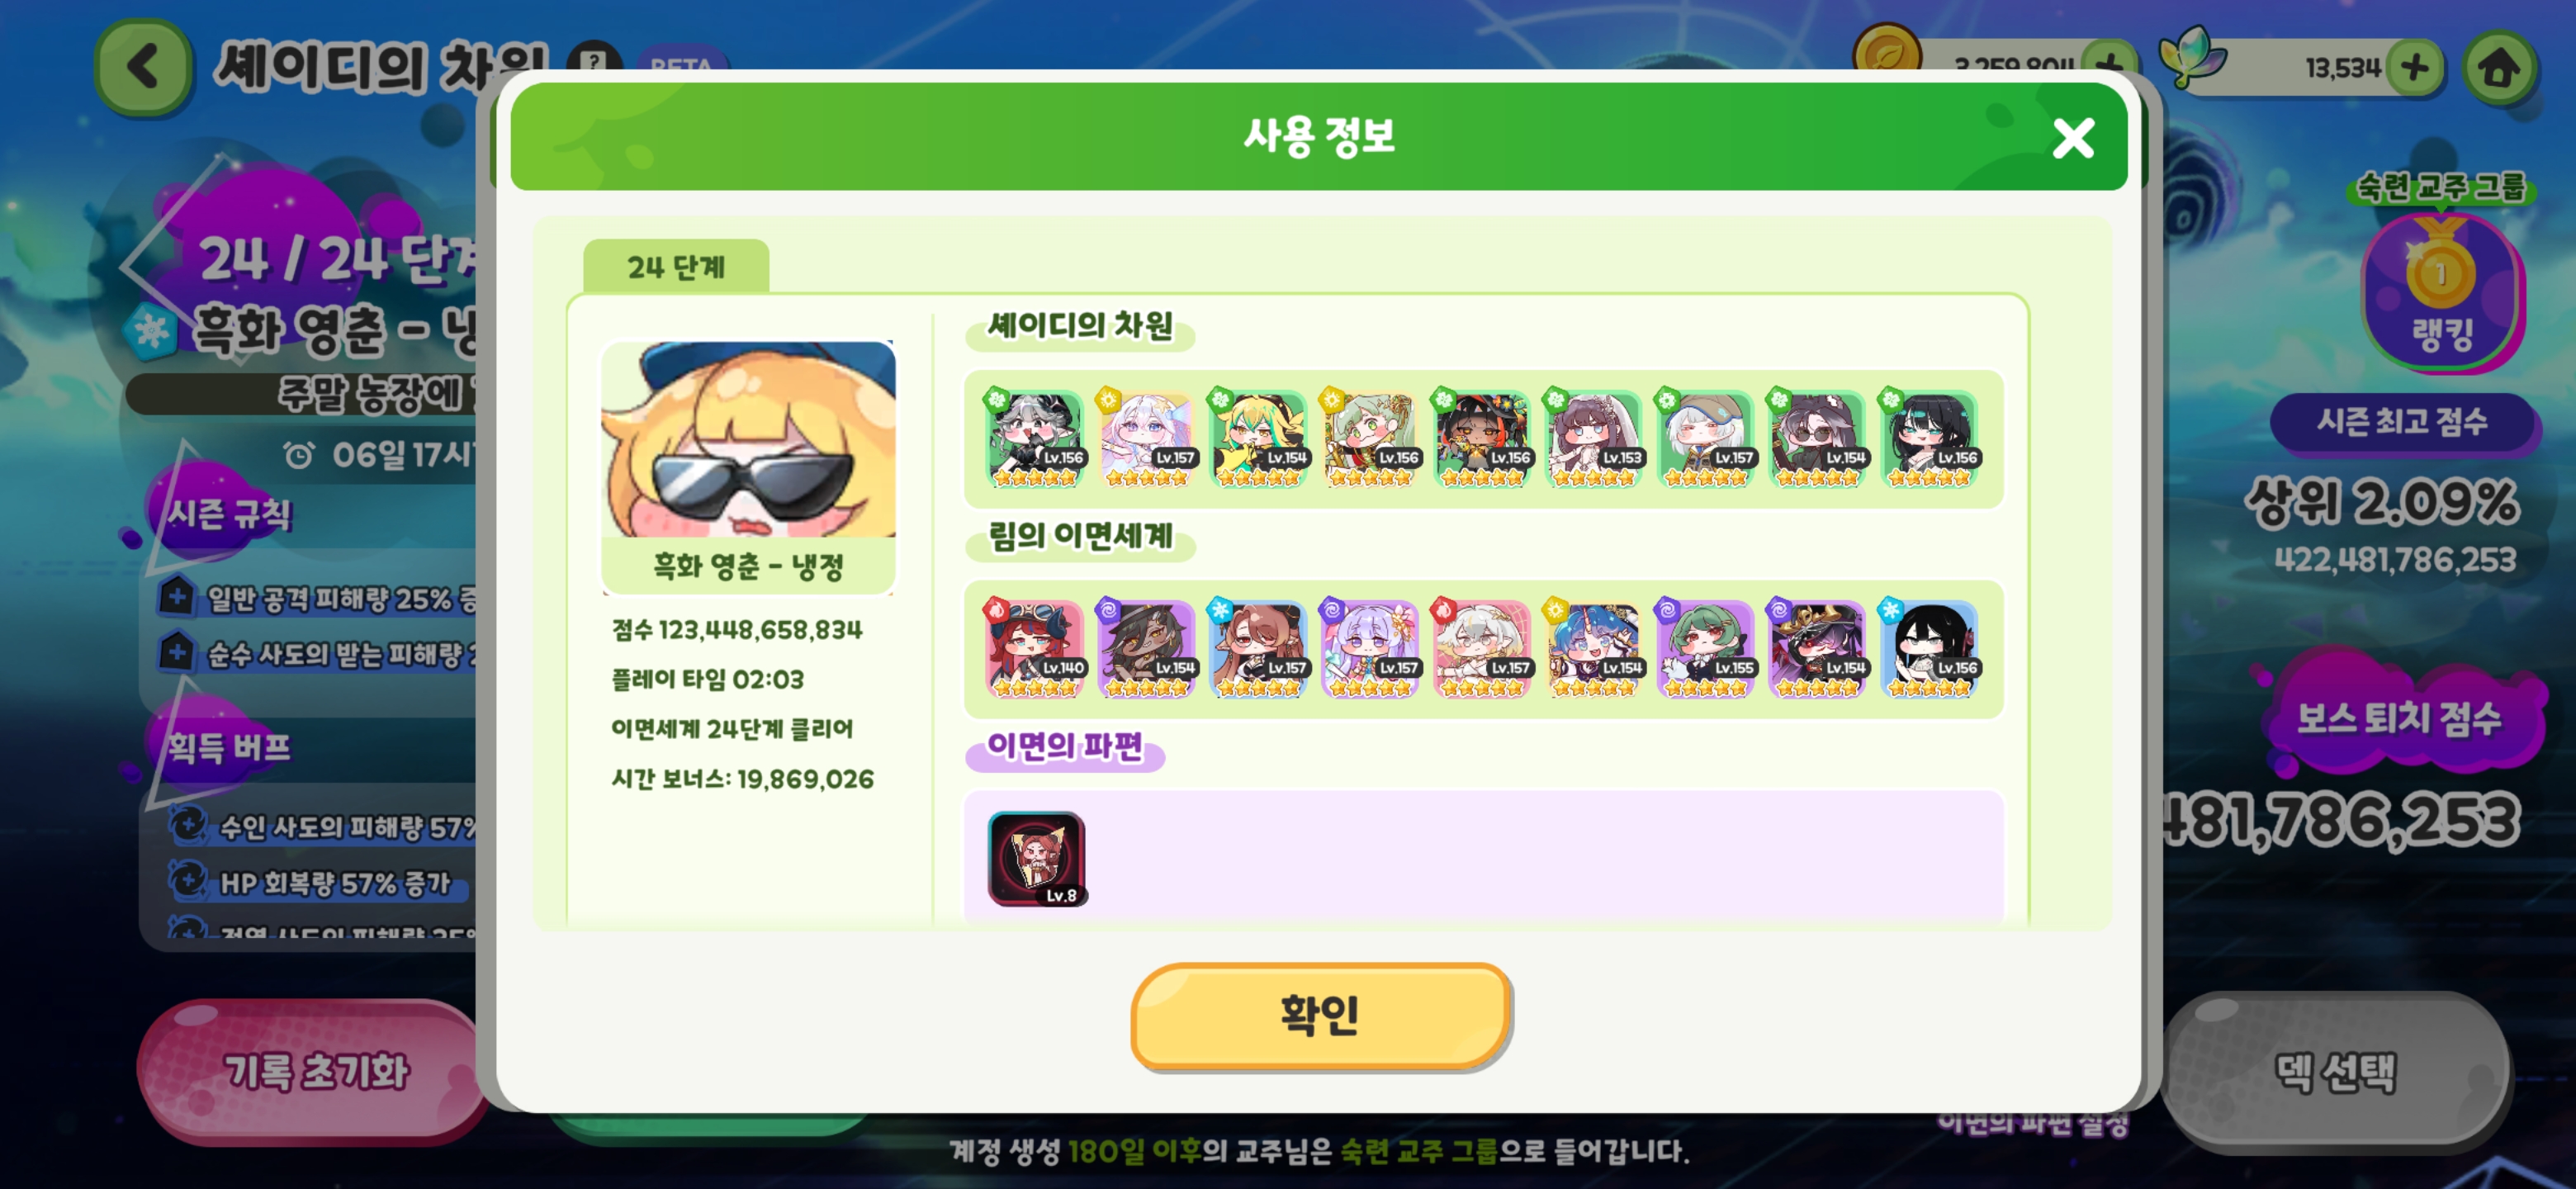Add currency with plus next to 13,534
Image resolution: width=2576 pixels, height=1189 pixels.
tap(2415, 67)
